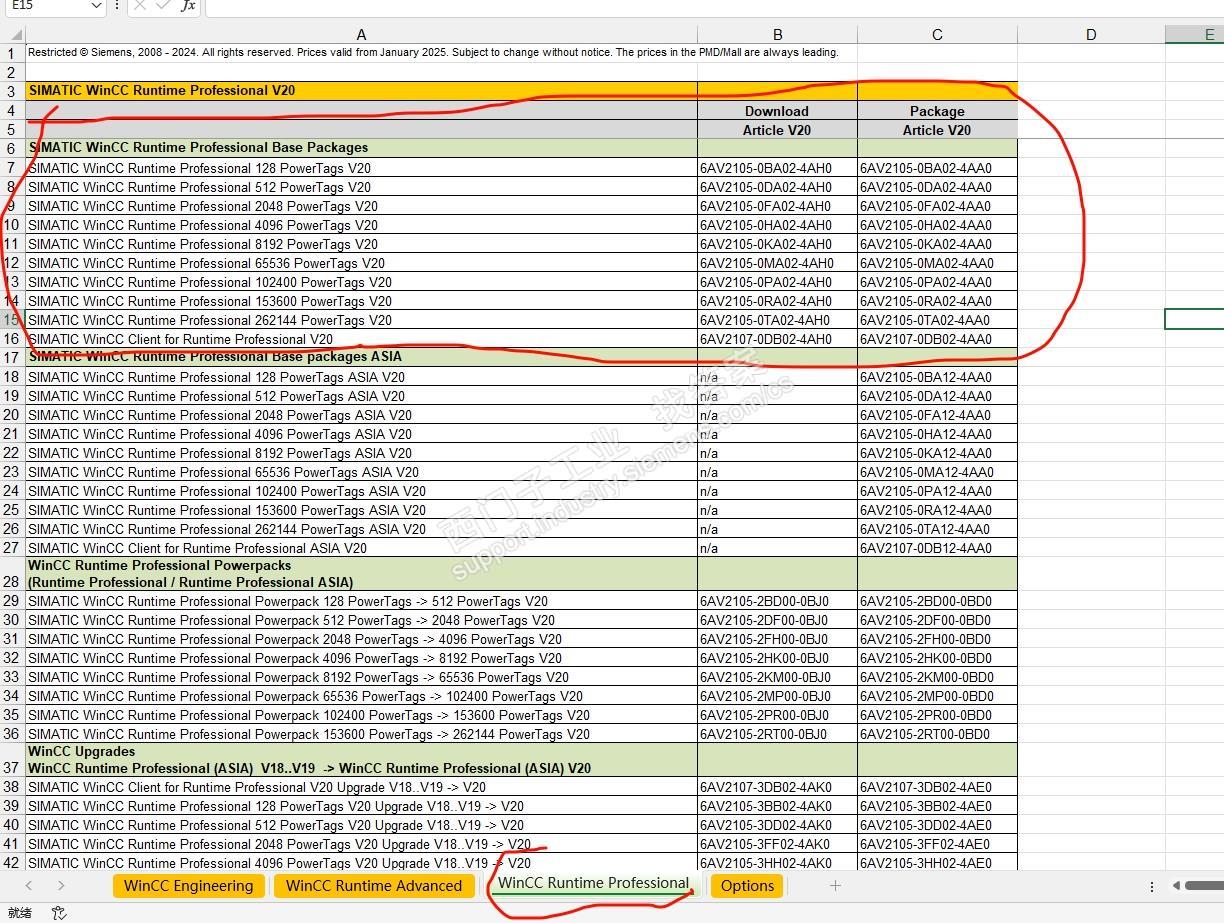Click cell 6AV2105-2DF00-0BD0
The width and height of the screenshot is (1224, 923).
[x=937, y=620]
